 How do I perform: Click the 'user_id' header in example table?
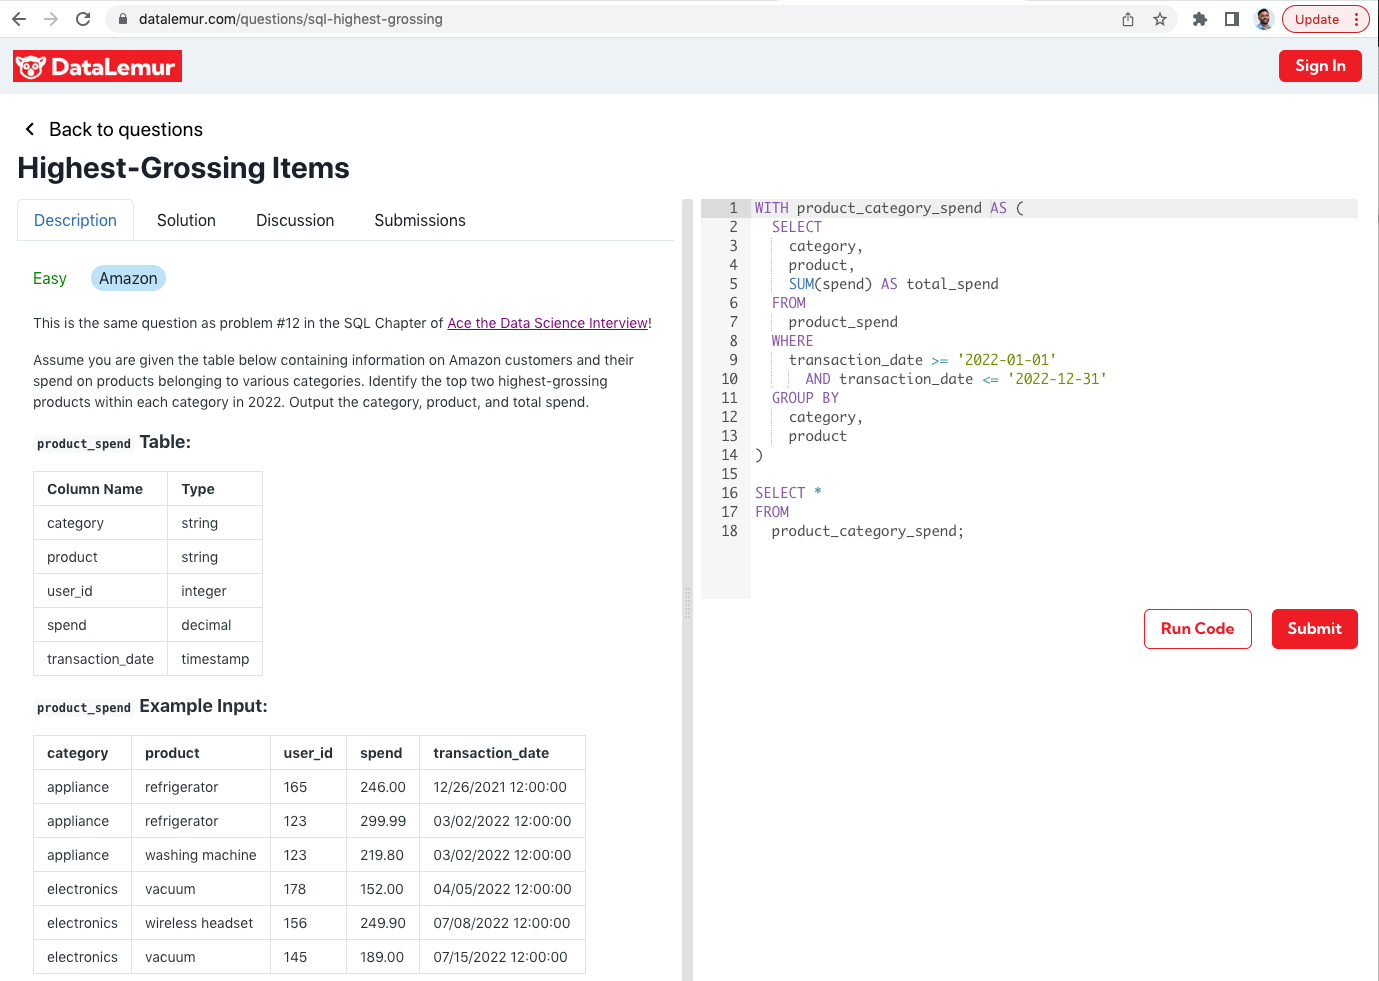pyautogui.click(x=308, y=753)
